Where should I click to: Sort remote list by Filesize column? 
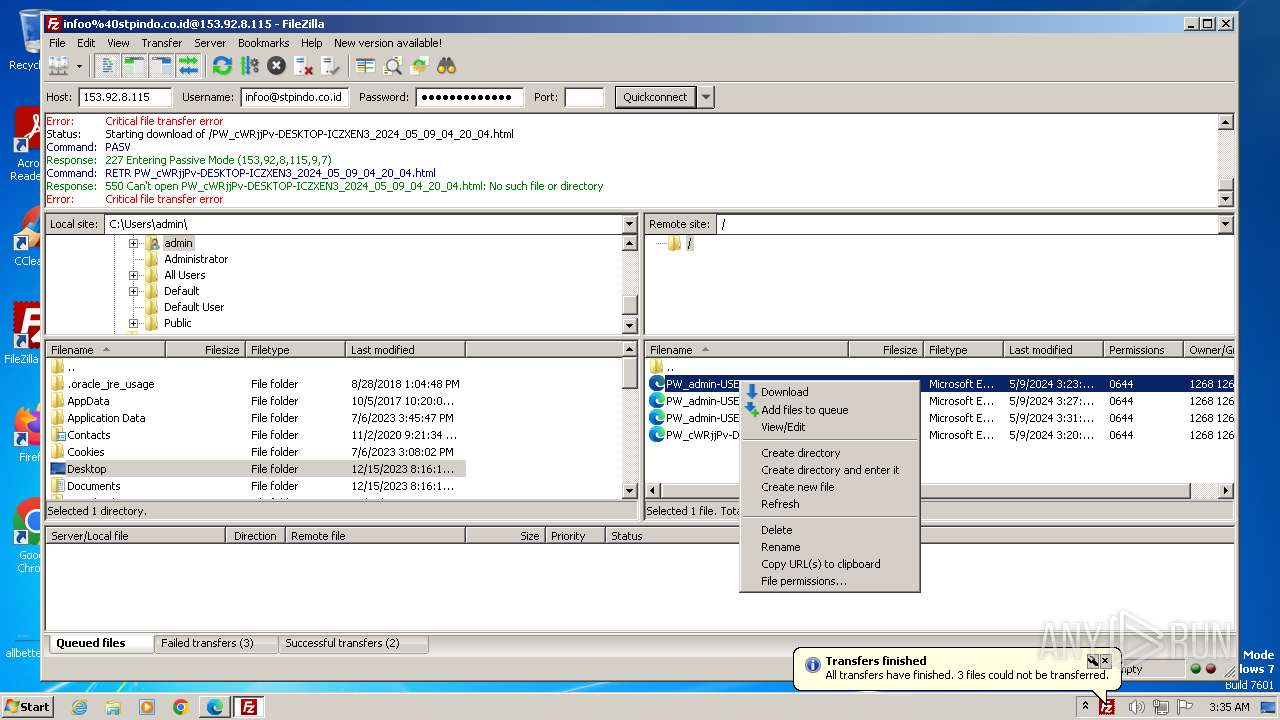tap(885, 350)
